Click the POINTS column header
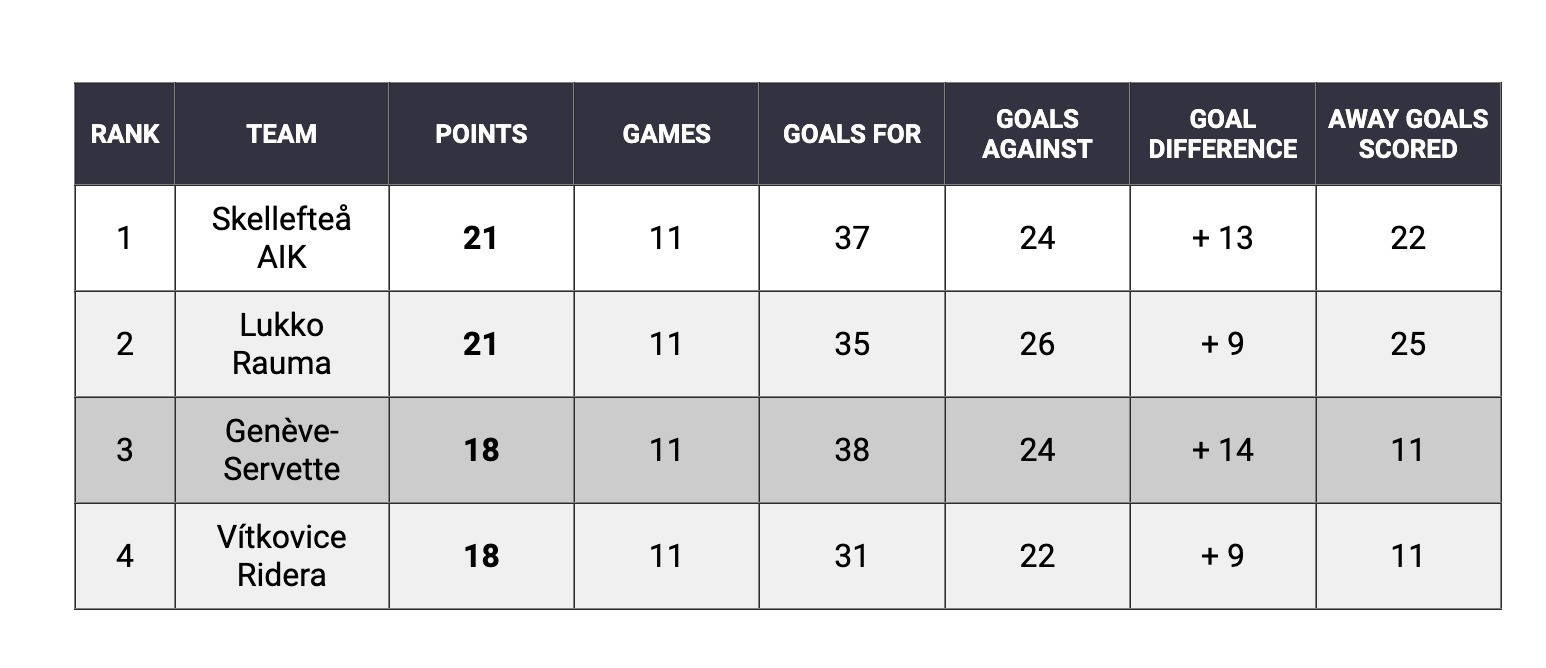Image resolution: width=1546 pixels, height=668 pixels. pyautogui.click(x=481, y=134)
